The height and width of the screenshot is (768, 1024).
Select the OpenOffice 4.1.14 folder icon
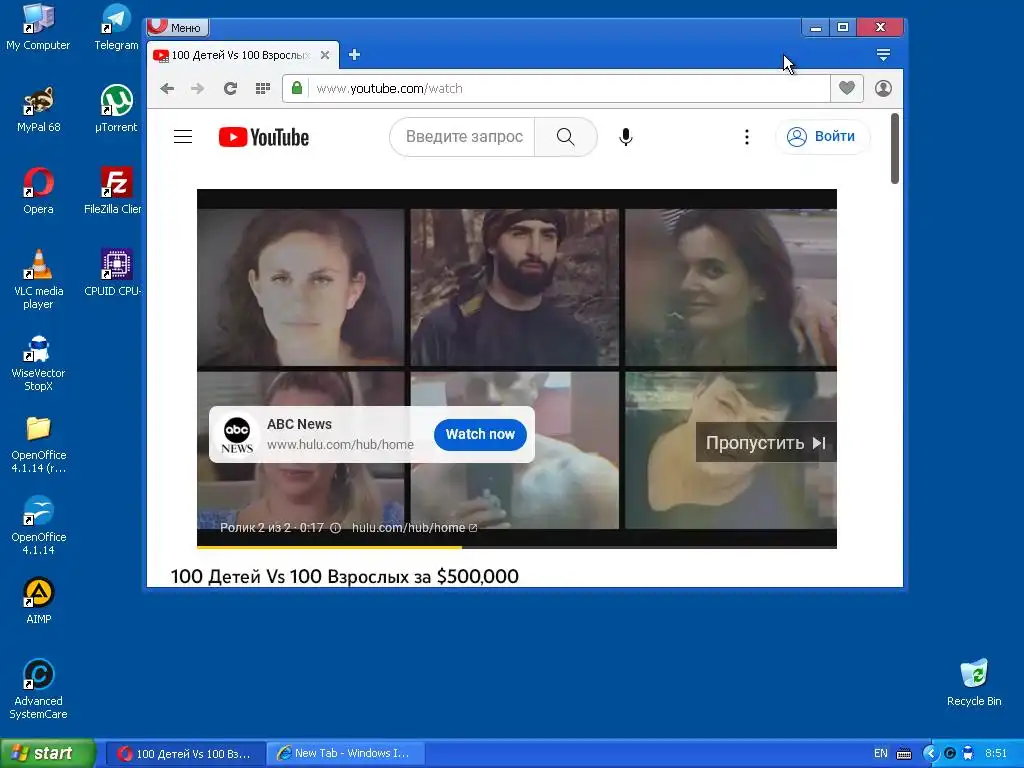[x=38, y=444]
